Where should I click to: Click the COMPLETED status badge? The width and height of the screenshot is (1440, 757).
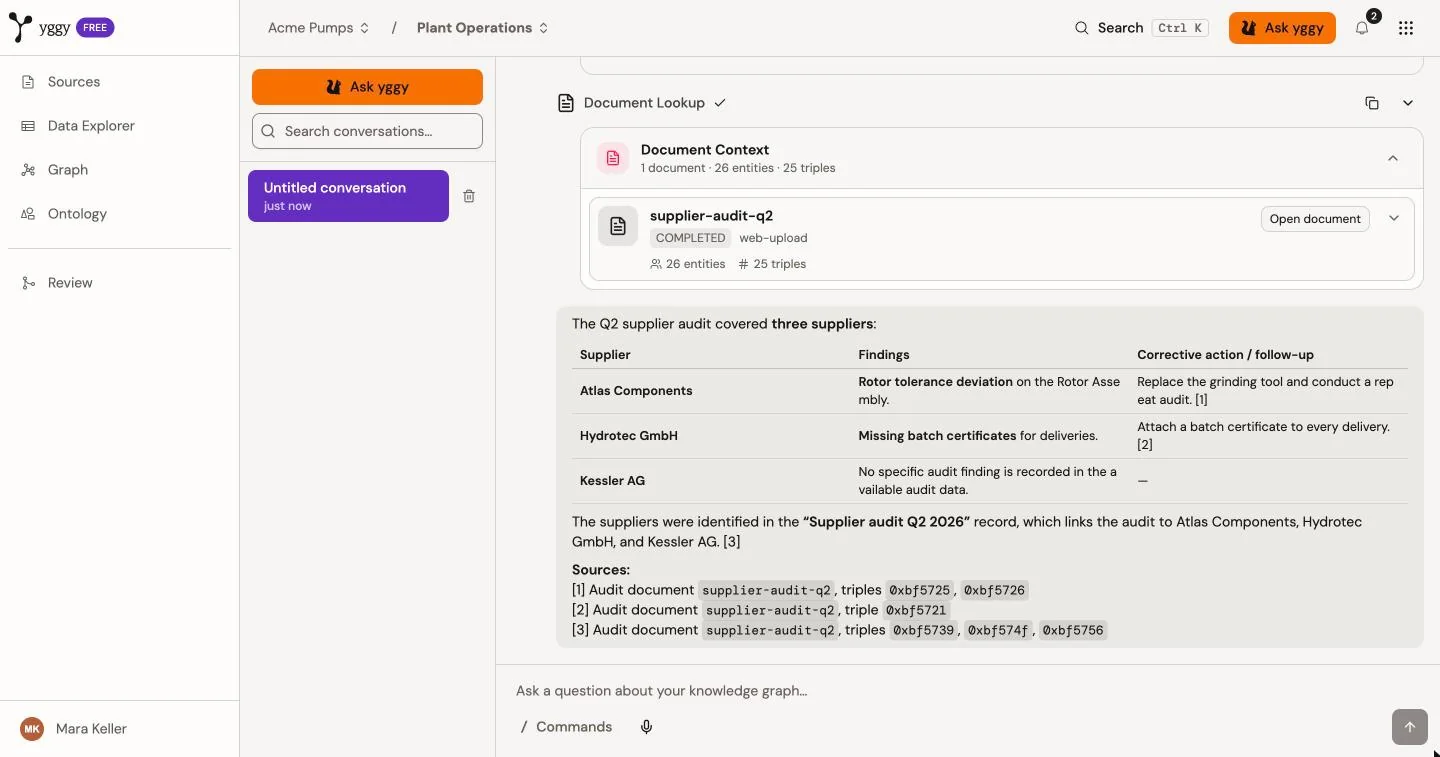(x=691, y=238)
